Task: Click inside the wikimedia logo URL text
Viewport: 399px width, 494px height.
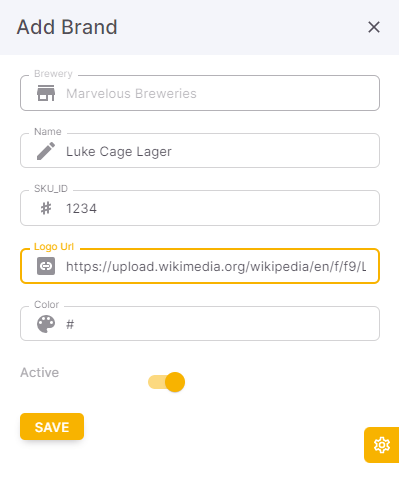Action: point(216,266)
